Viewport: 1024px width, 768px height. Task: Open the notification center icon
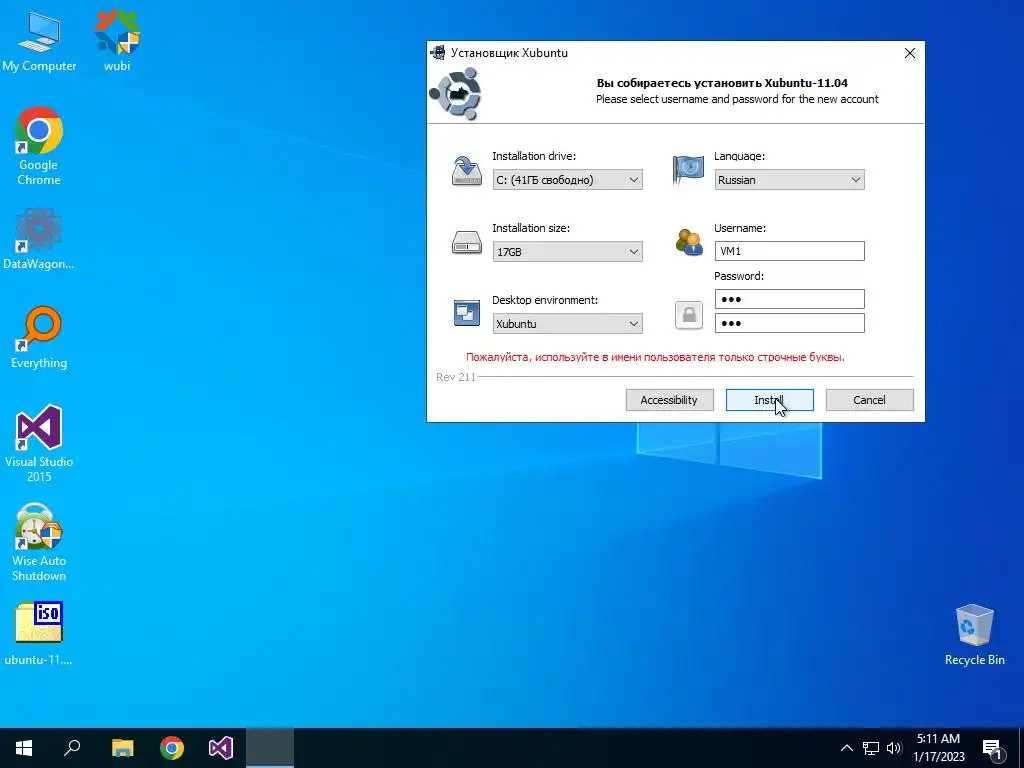point(991,749)
